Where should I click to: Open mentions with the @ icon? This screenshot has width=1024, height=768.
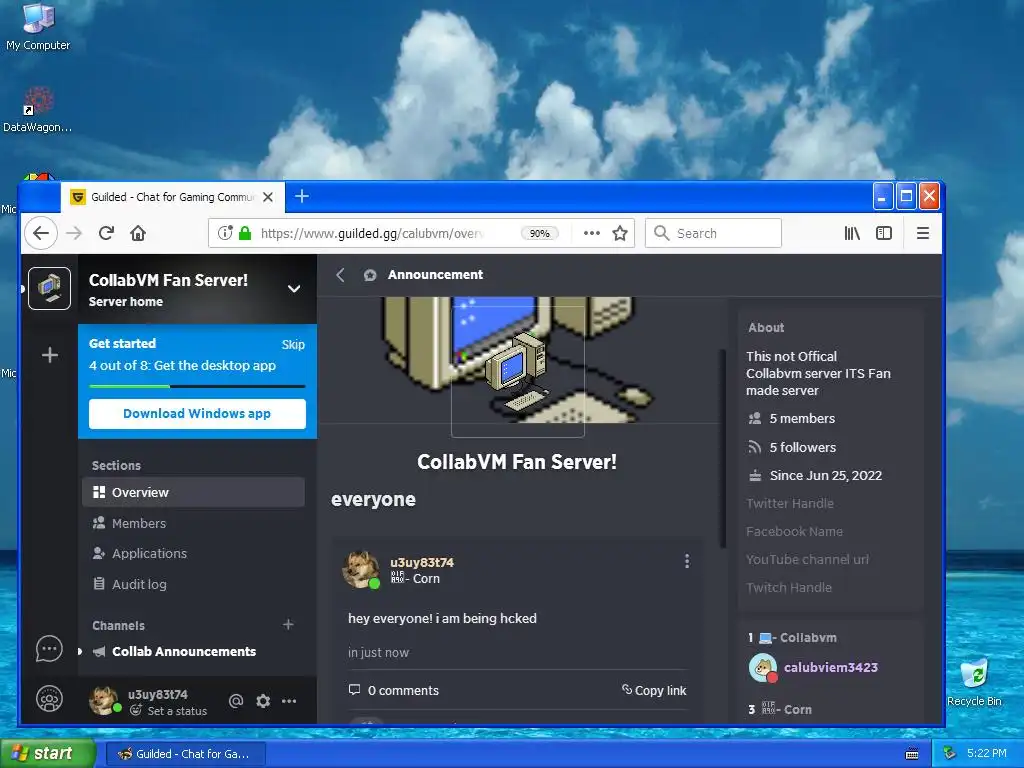point(236,701)
